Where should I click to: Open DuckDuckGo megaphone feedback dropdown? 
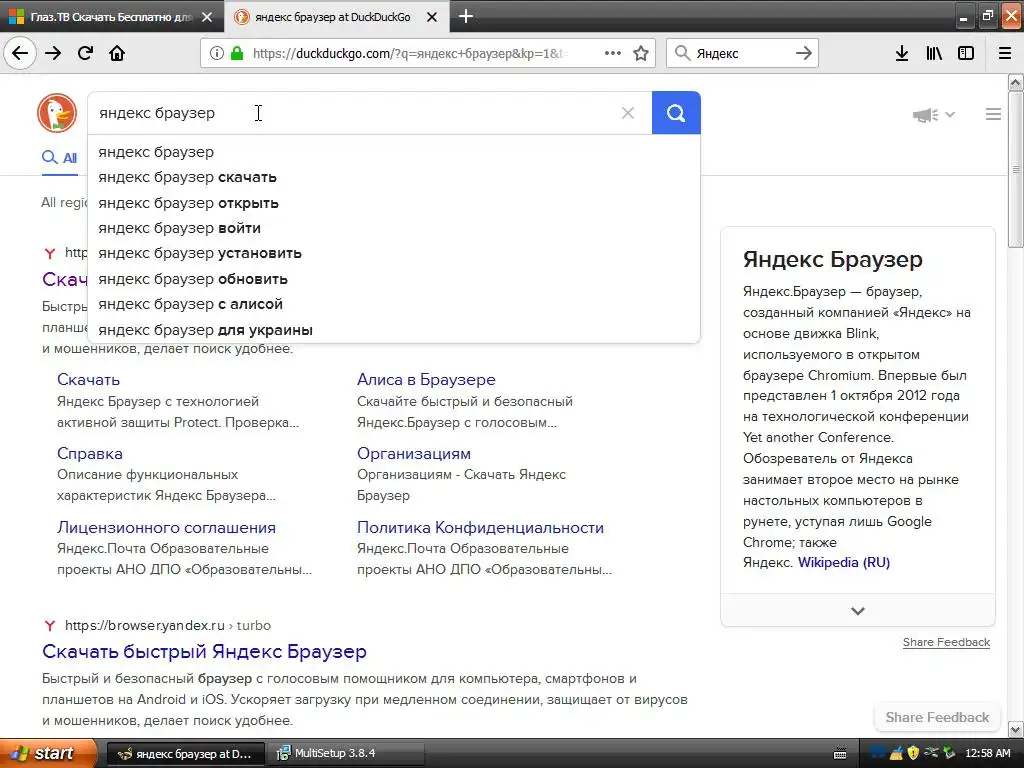click(933, 115)
